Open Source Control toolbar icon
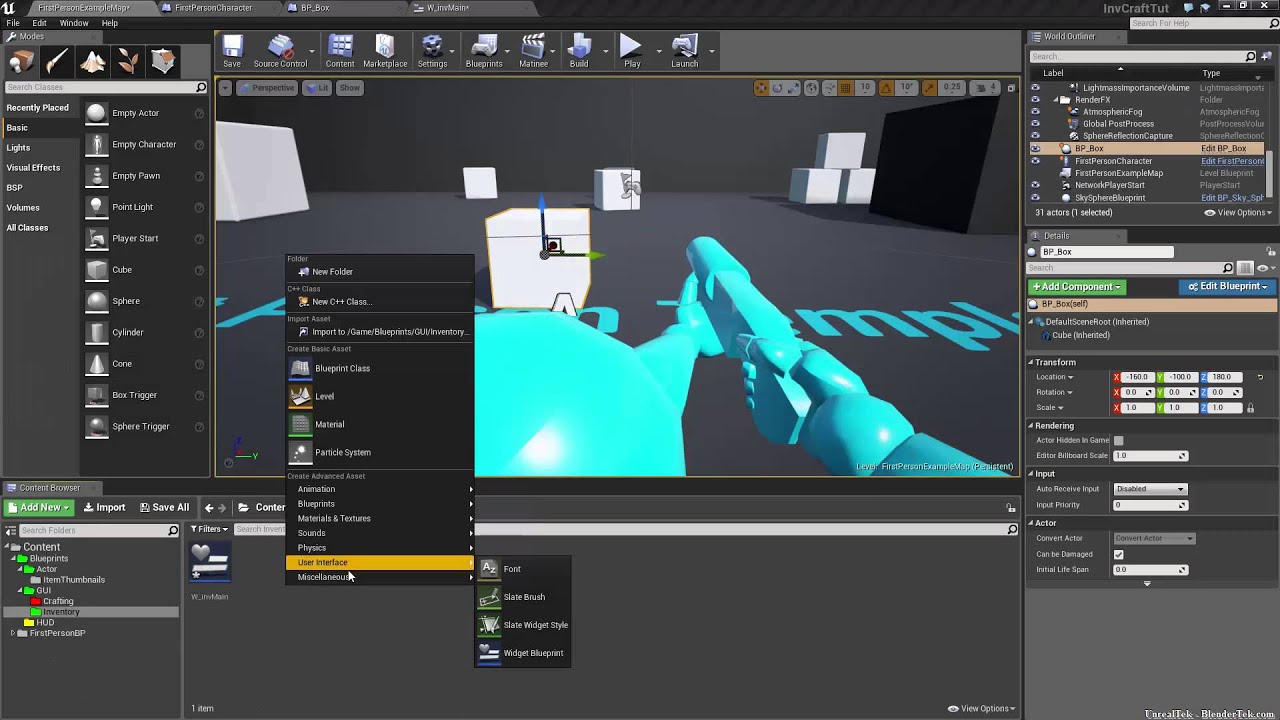 (280, 51)
